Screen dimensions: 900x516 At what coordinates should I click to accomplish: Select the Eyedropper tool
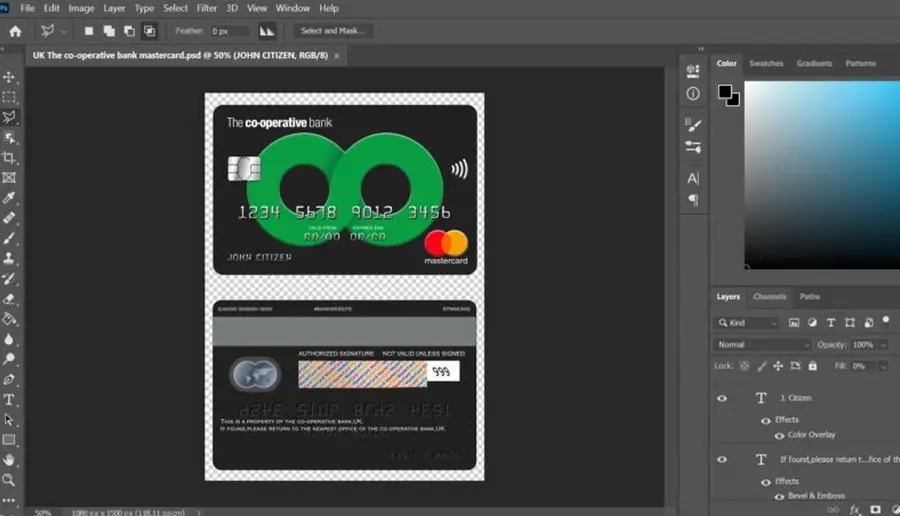pos(9,197)
